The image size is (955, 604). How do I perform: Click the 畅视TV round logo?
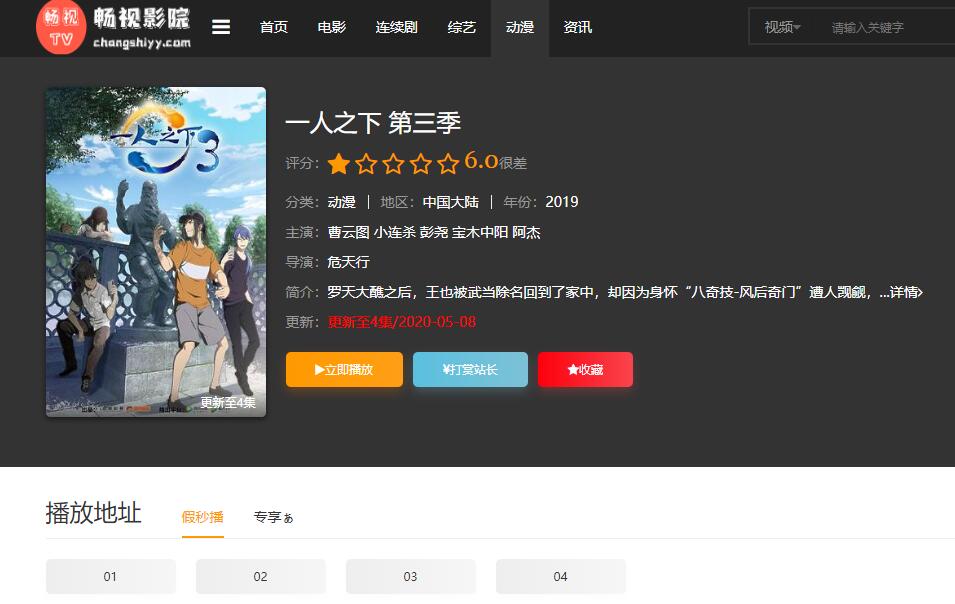point(61,27)
